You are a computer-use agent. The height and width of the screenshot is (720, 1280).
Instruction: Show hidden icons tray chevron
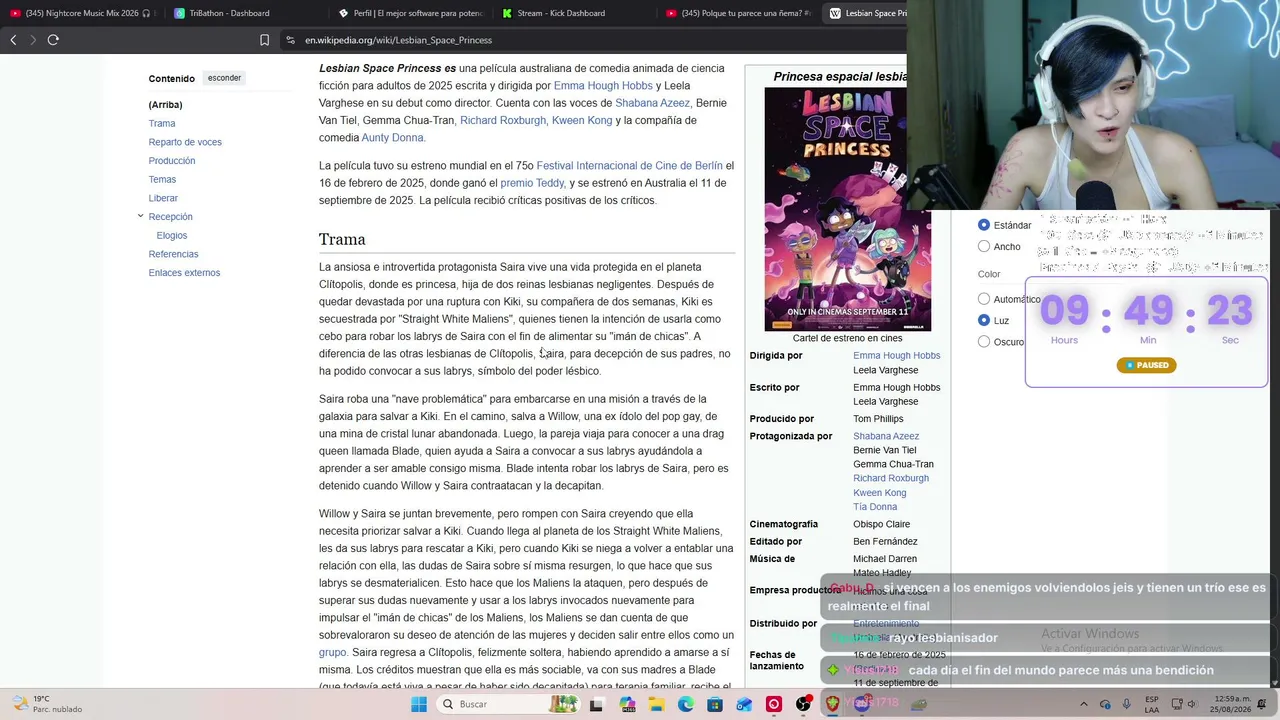1083,704
